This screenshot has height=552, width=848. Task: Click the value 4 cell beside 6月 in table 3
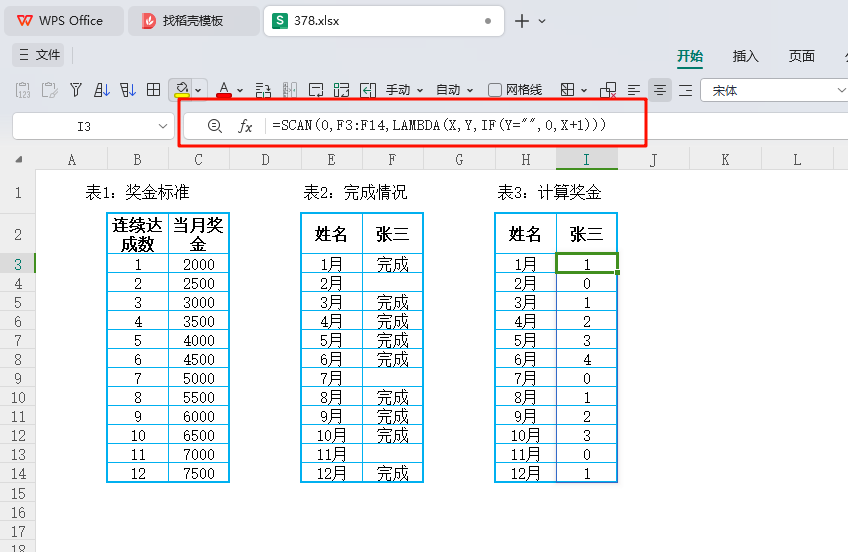(x=587, y=360)
